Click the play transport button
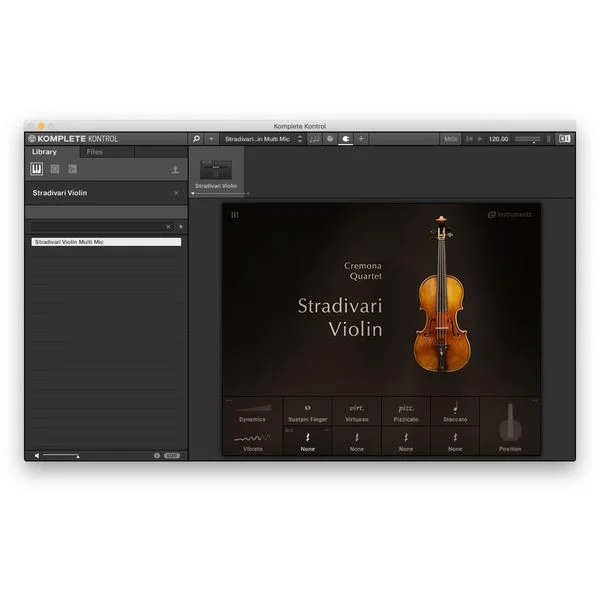This screenshot has width=600, height=600. [x=480, y=139]
